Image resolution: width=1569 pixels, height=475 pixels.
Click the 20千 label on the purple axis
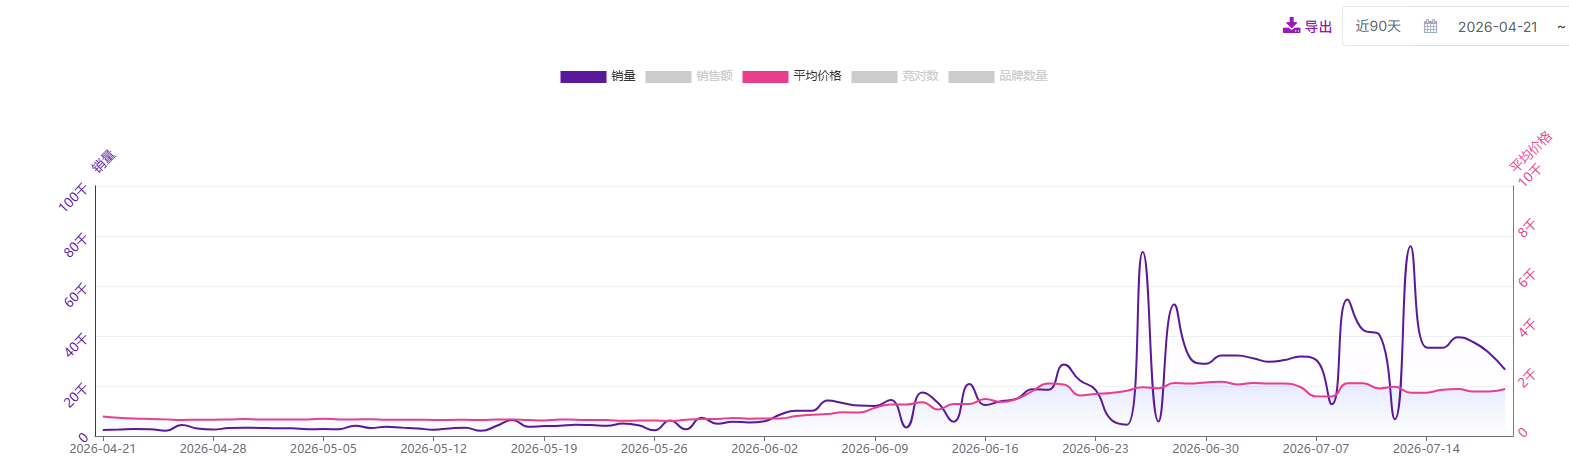click(x=76, y=395)
